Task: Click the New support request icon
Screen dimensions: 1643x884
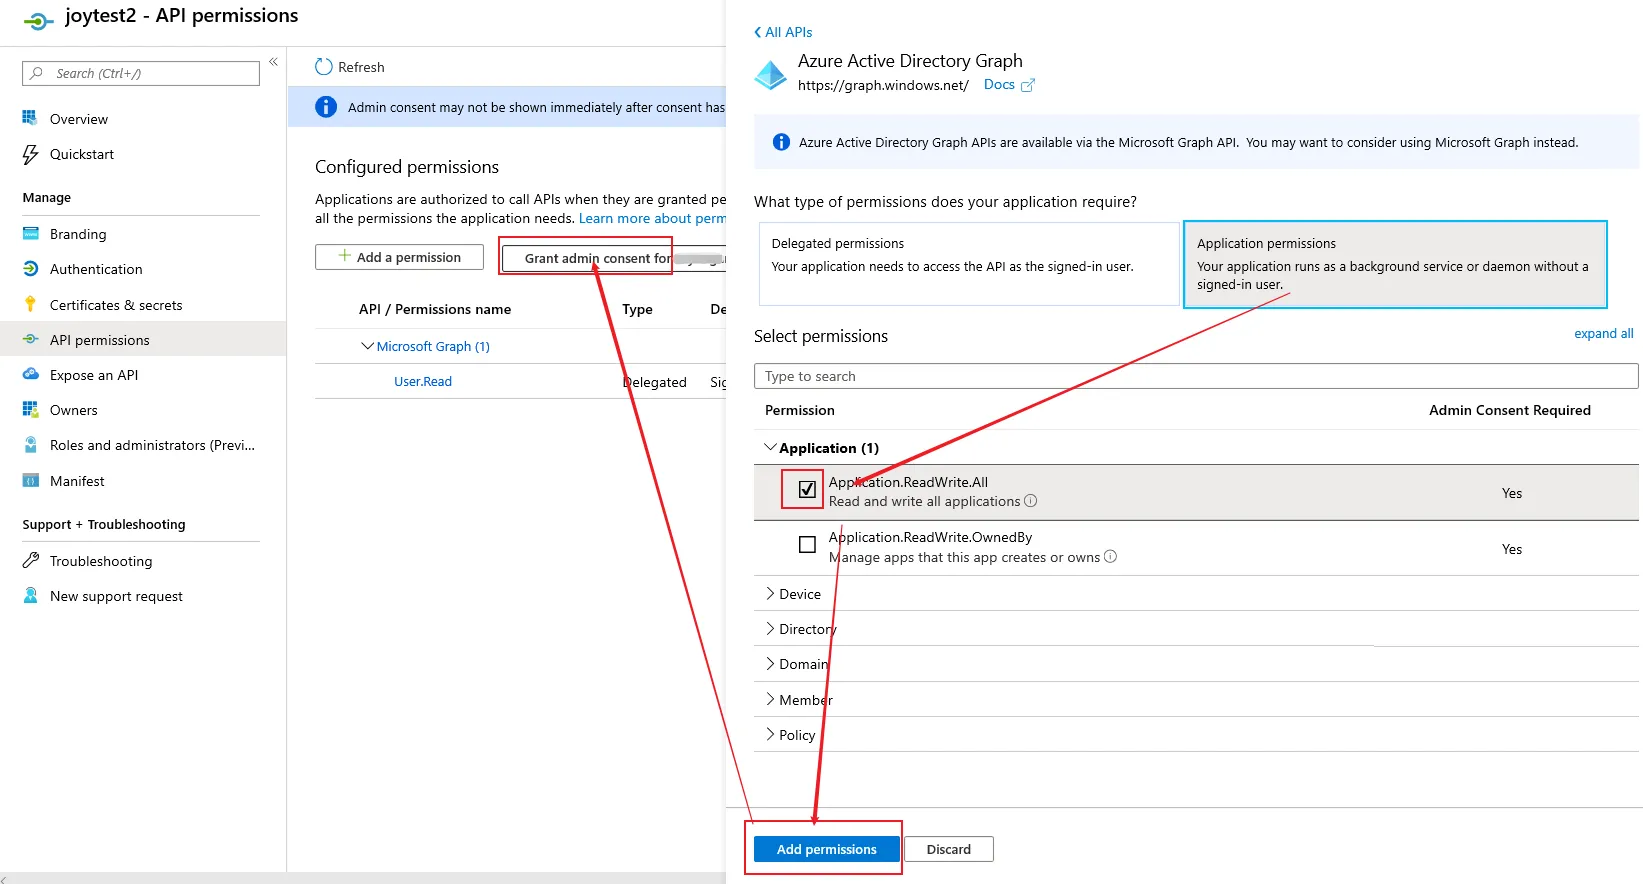Action: coord(30,596)
